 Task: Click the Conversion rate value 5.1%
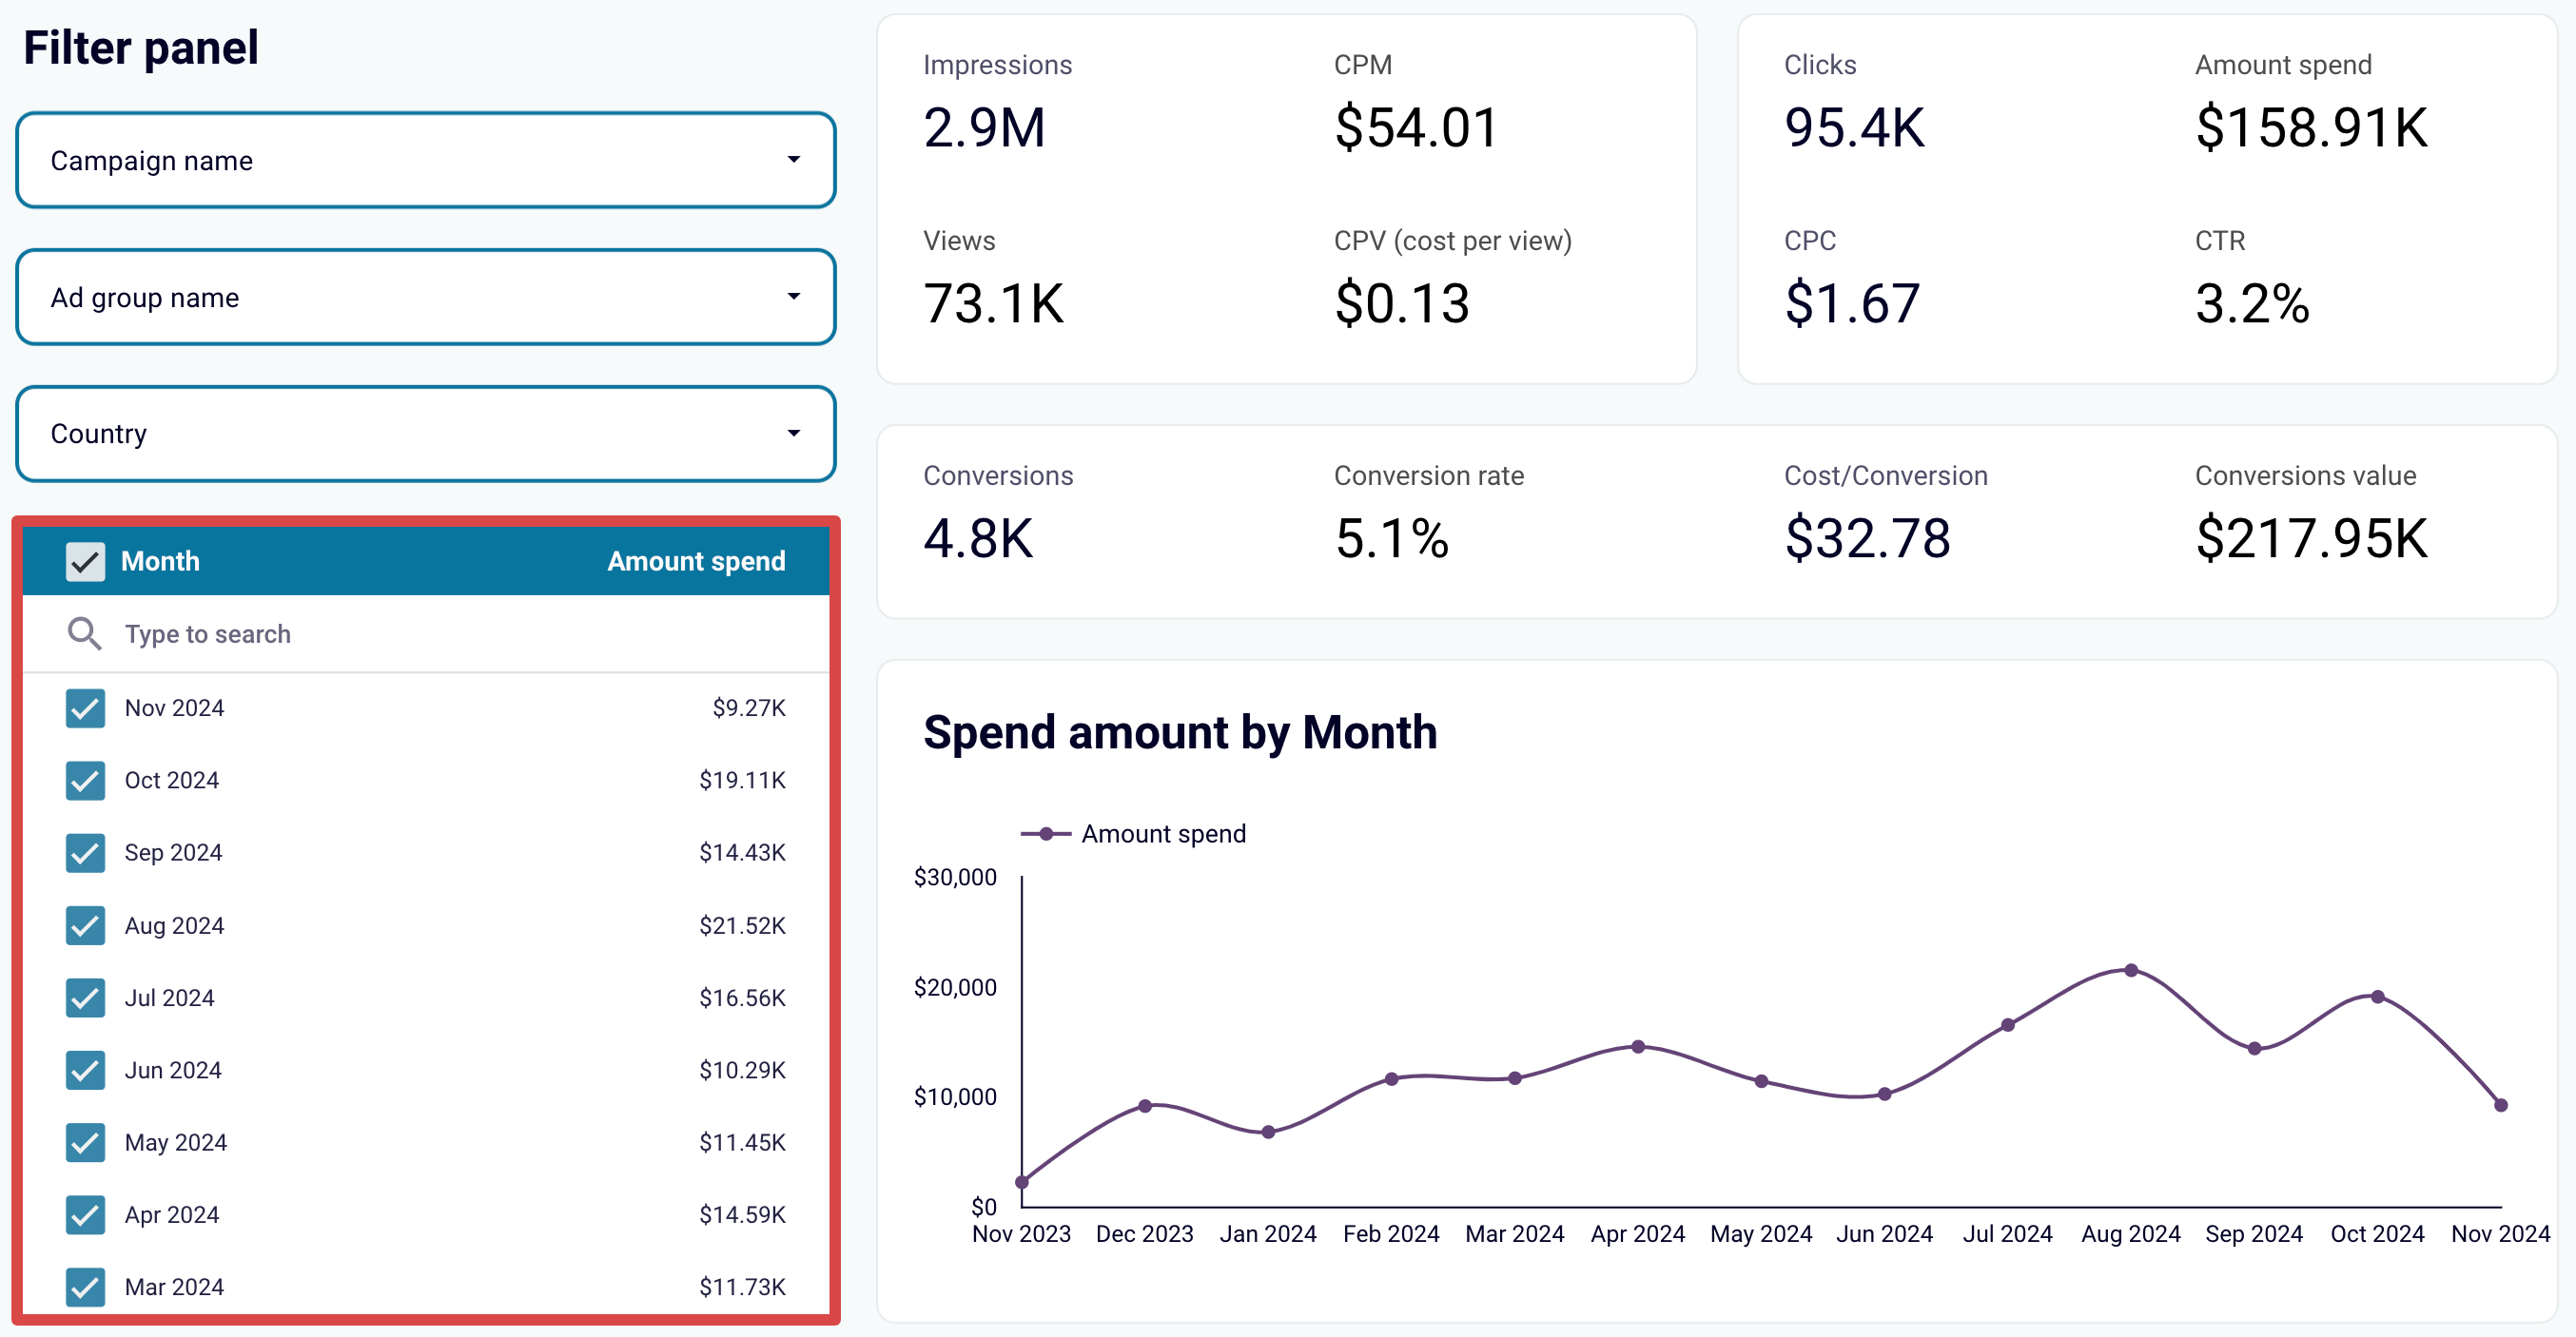click(1391, 539)
